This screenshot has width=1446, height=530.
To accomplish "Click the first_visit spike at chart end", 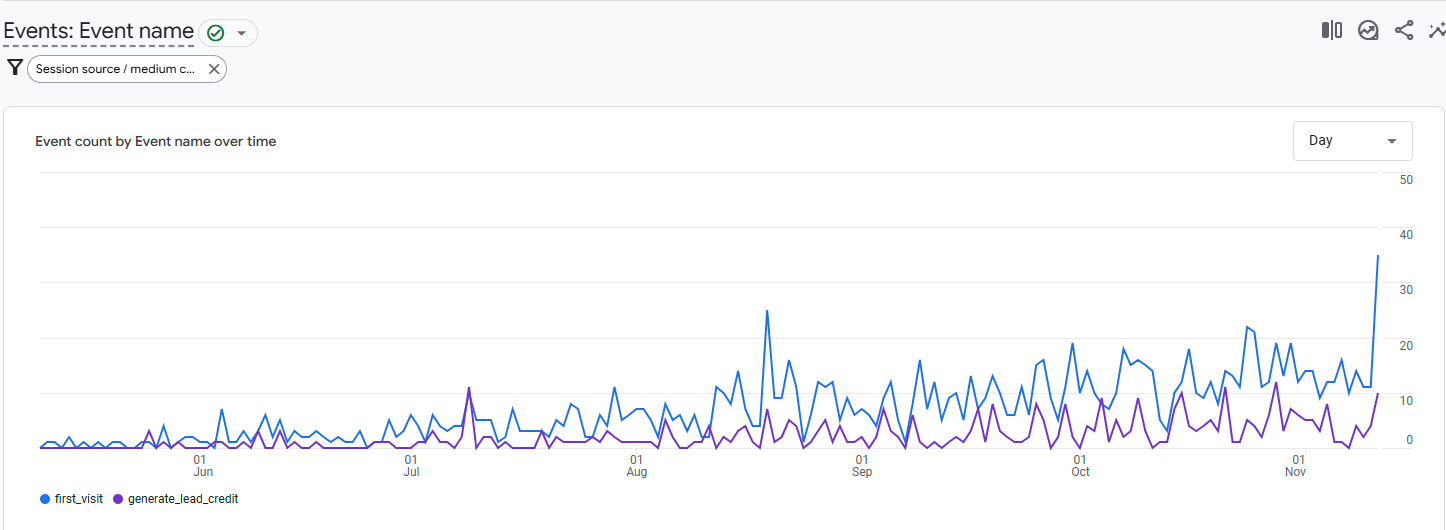I will pyautogui.click(x=1378, y=256).
